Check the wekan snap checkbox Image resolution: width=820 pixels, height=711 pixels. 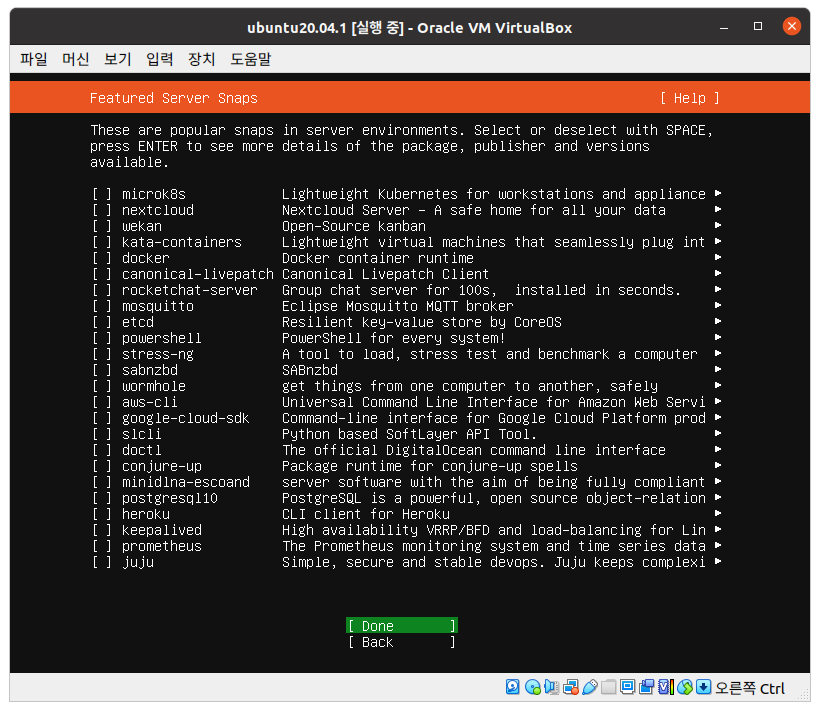click(x=101, y=226)
